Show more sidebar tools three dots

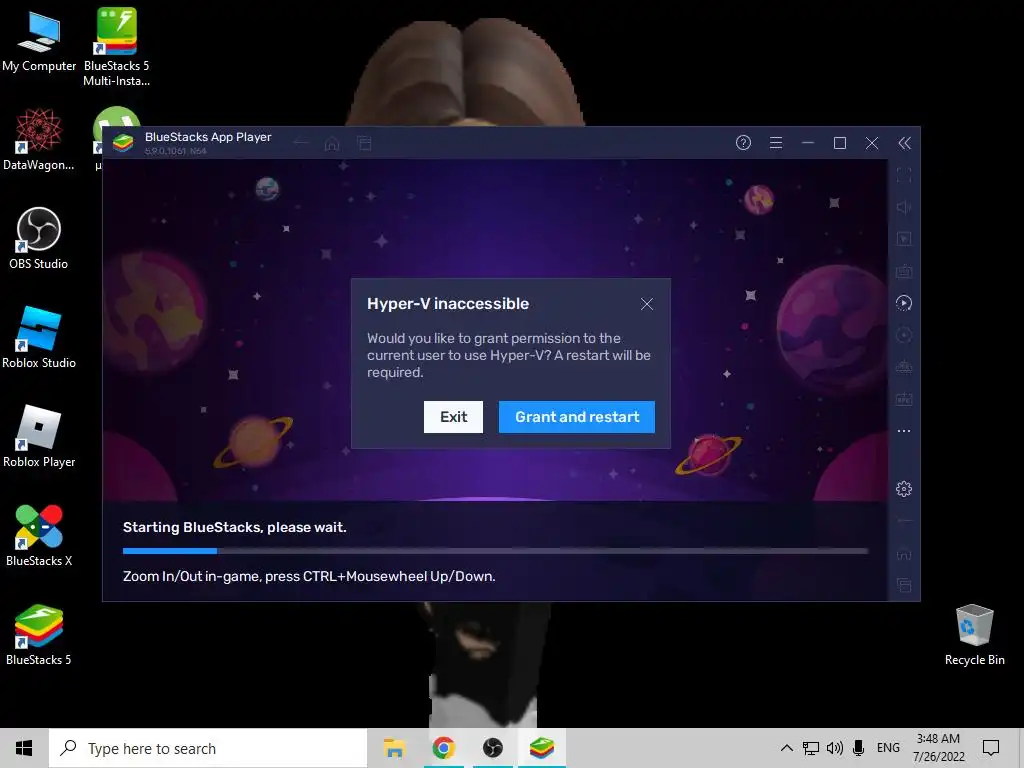904,431
